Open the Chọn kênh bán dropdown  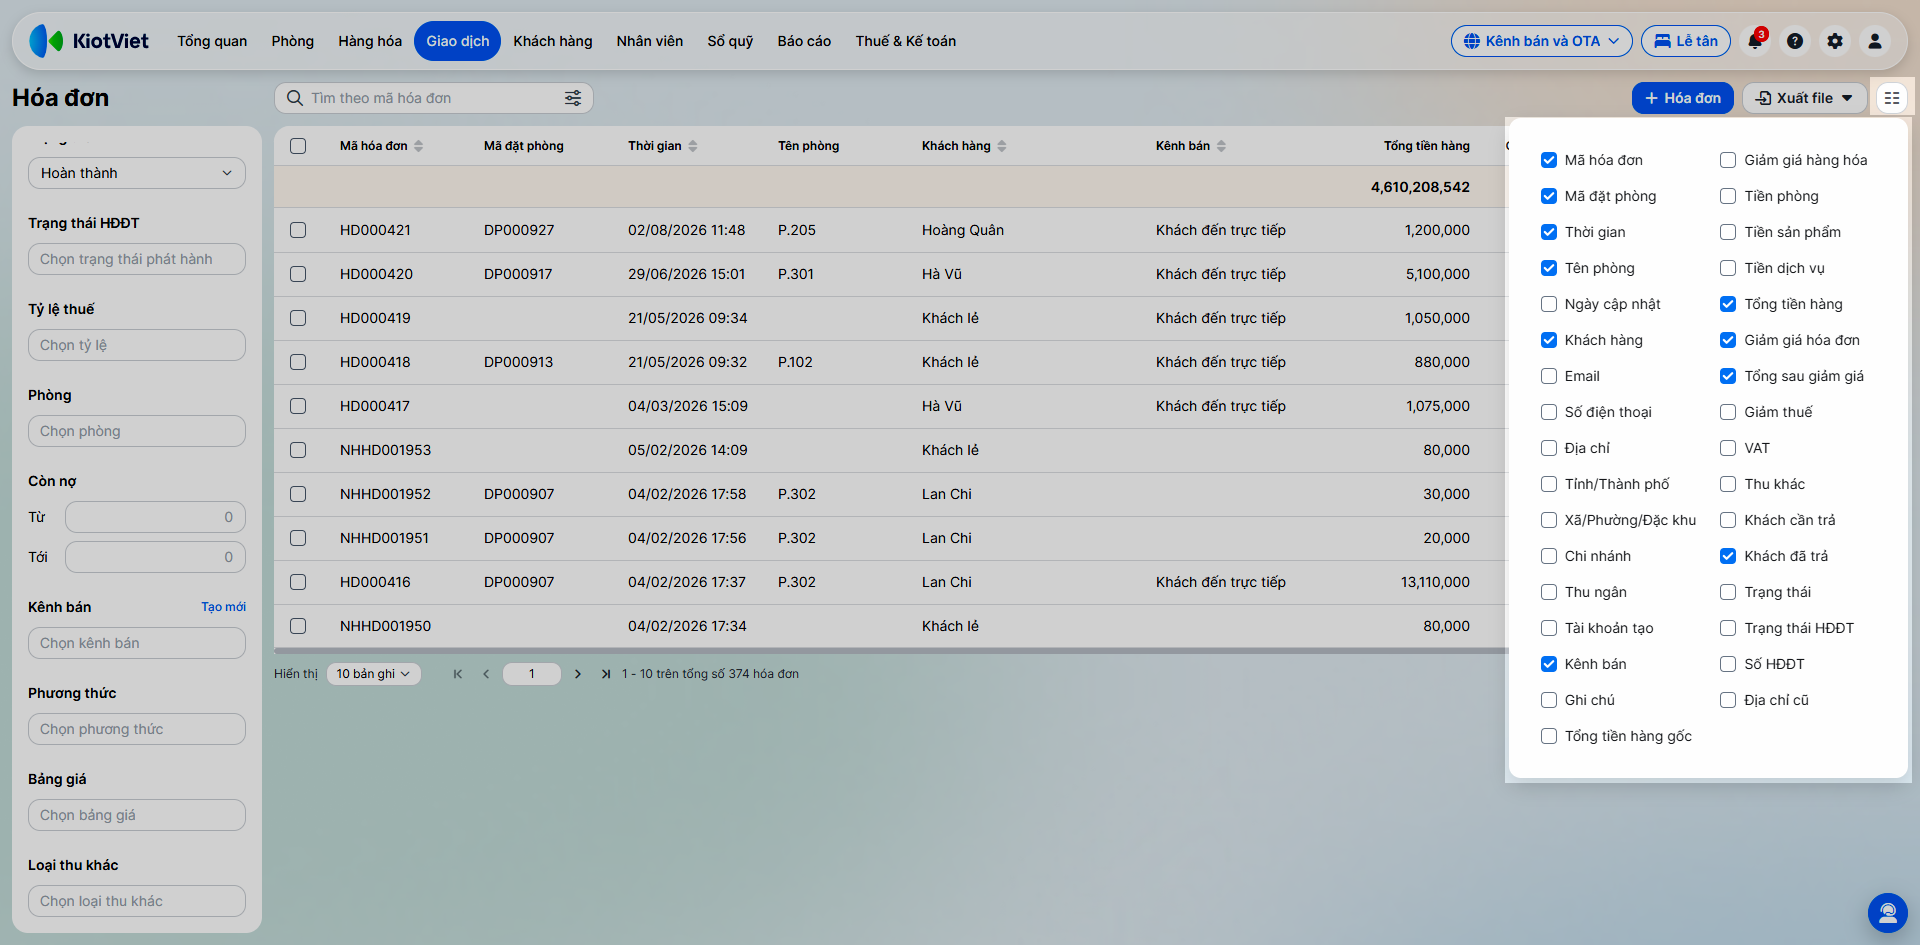[137, 643]
